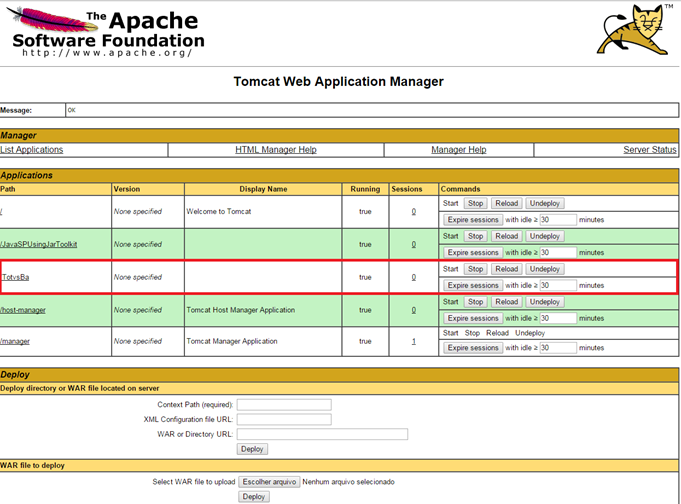Image resolution: width=681 pixels, height=504 pixels.
Task: Open the Manager Help link
Action: (459, 150)
